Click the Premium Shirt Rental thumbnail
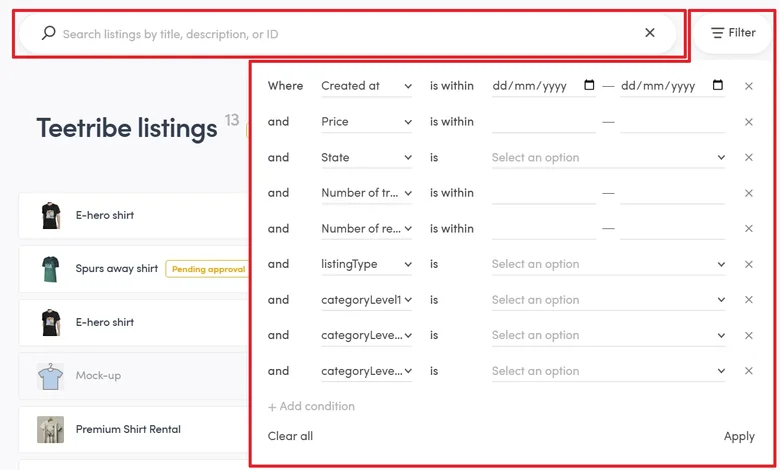 tap(50, 429)
